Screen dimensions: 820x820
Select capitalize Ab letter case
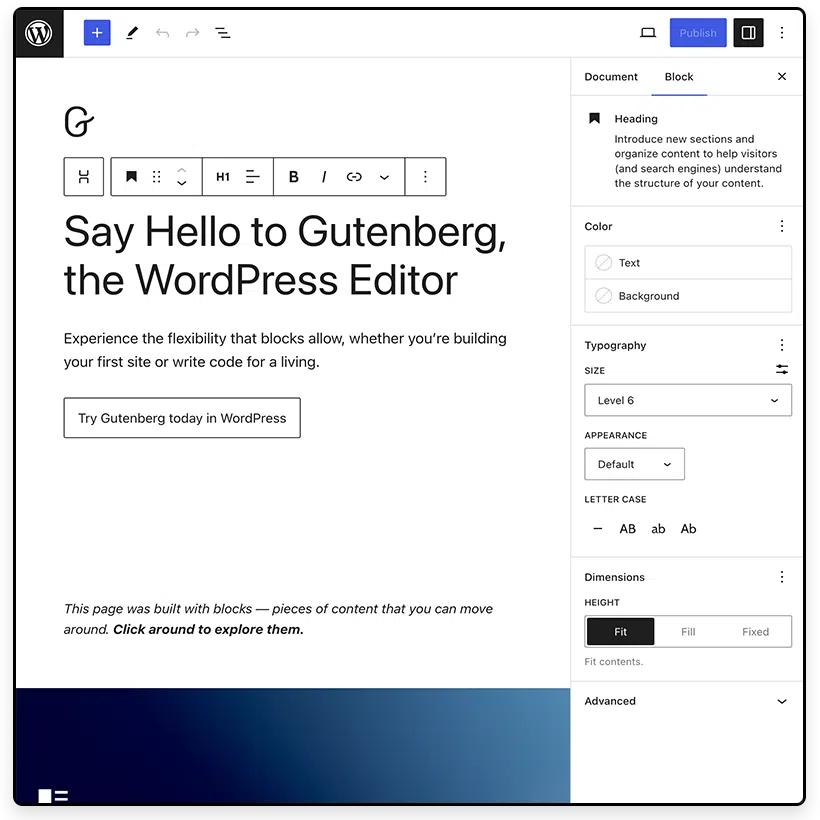point(688,529)
